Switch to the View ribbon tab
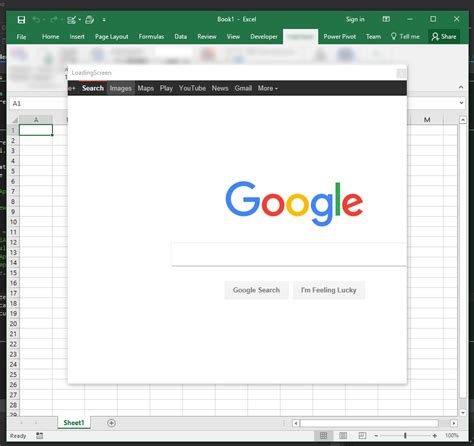 [233, 36]
